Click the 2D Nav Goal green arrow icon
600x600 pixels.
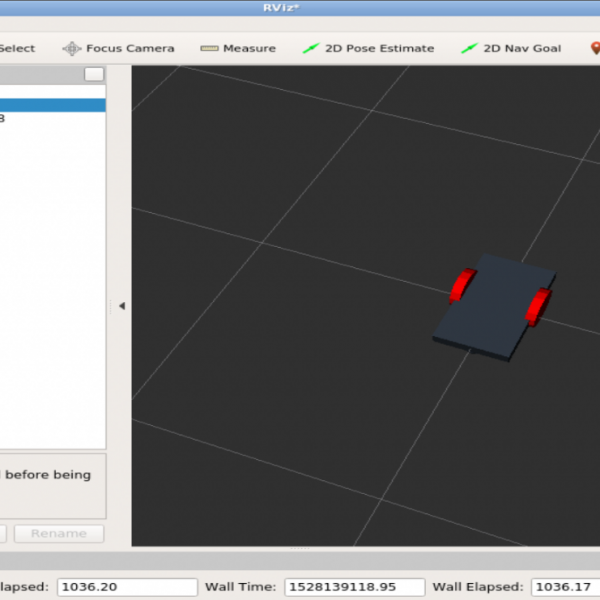click(469, 49)
